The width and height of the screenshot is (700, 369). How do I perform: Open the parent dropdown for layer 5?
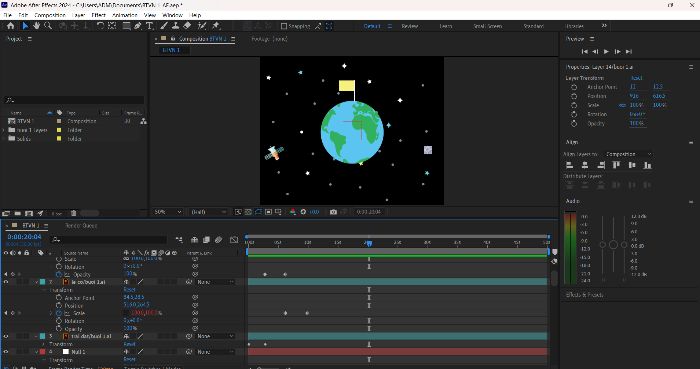point(216,336)
